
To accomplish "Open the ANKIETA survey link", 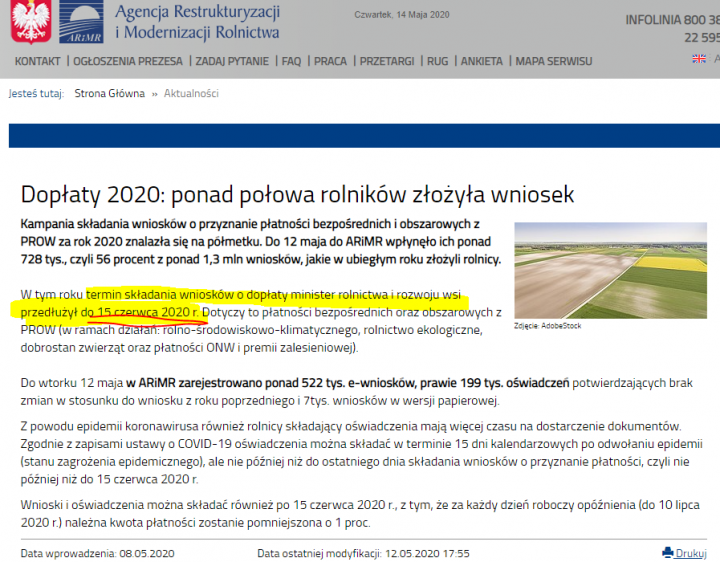I will 482,61.
